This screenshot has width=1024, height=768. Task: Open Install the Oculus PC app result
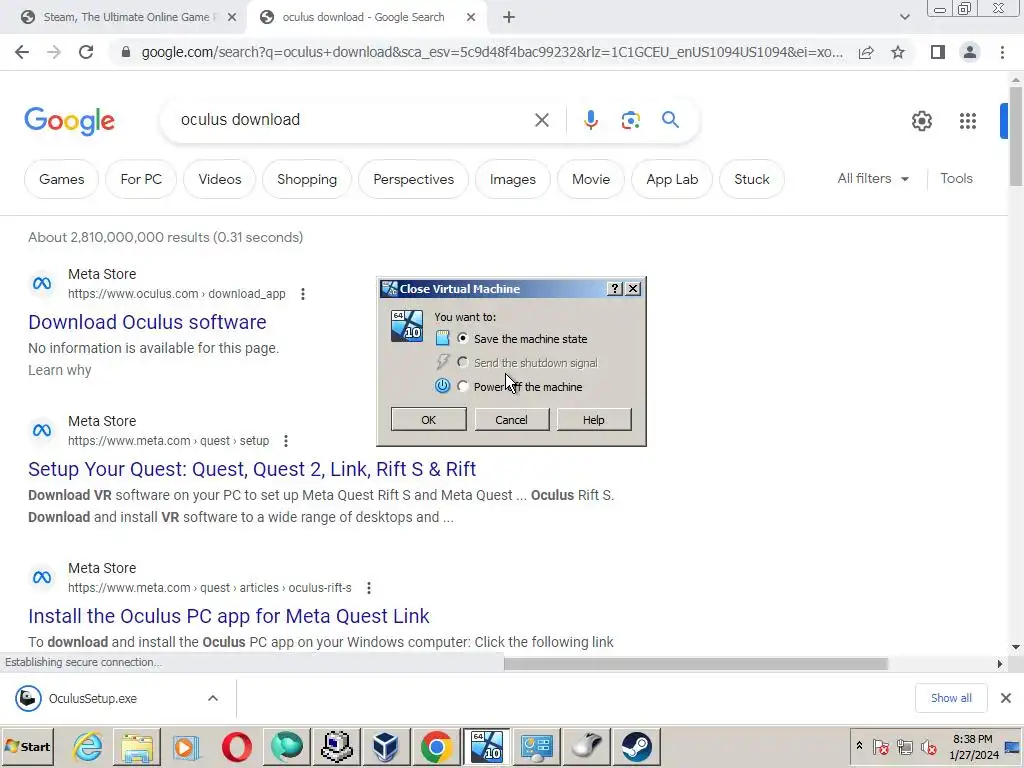tap(229, 616)
